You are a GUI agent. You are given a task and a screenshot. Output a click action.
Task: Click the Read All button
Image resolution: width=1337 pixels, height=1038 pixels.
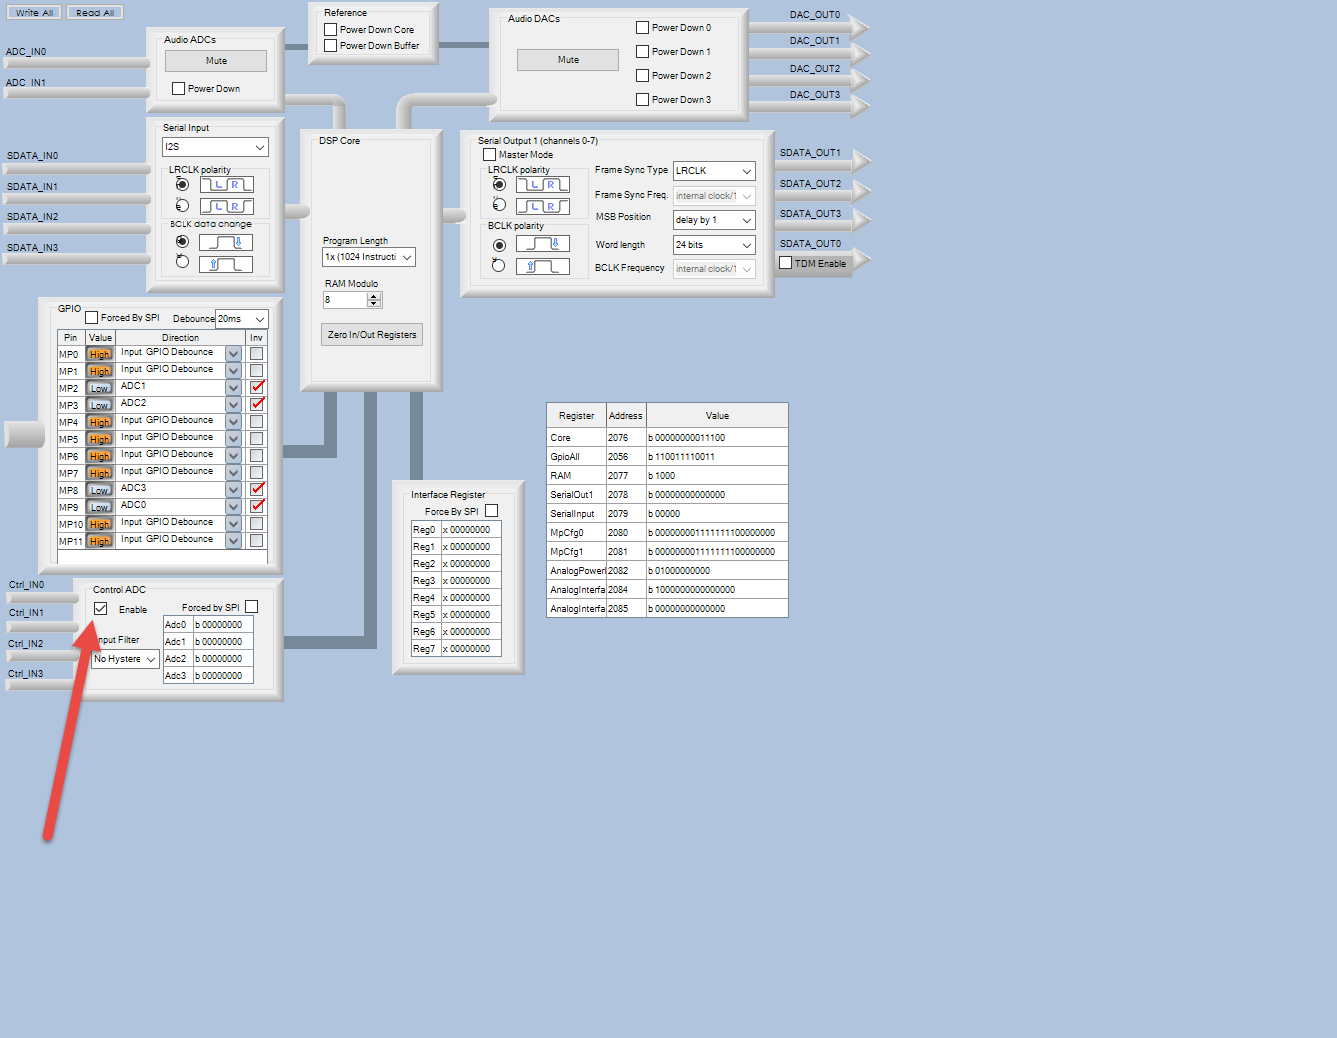point(95,12)
